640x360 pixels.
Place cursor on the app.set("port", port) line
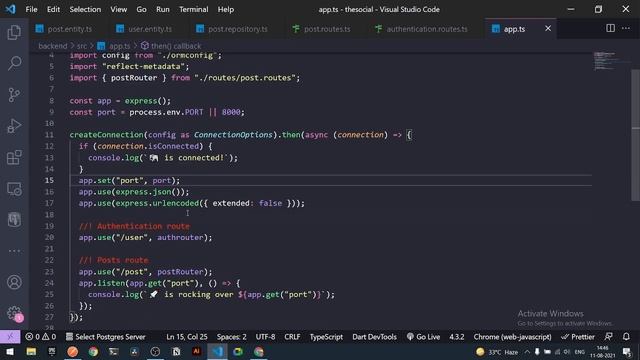pos(129,180)
